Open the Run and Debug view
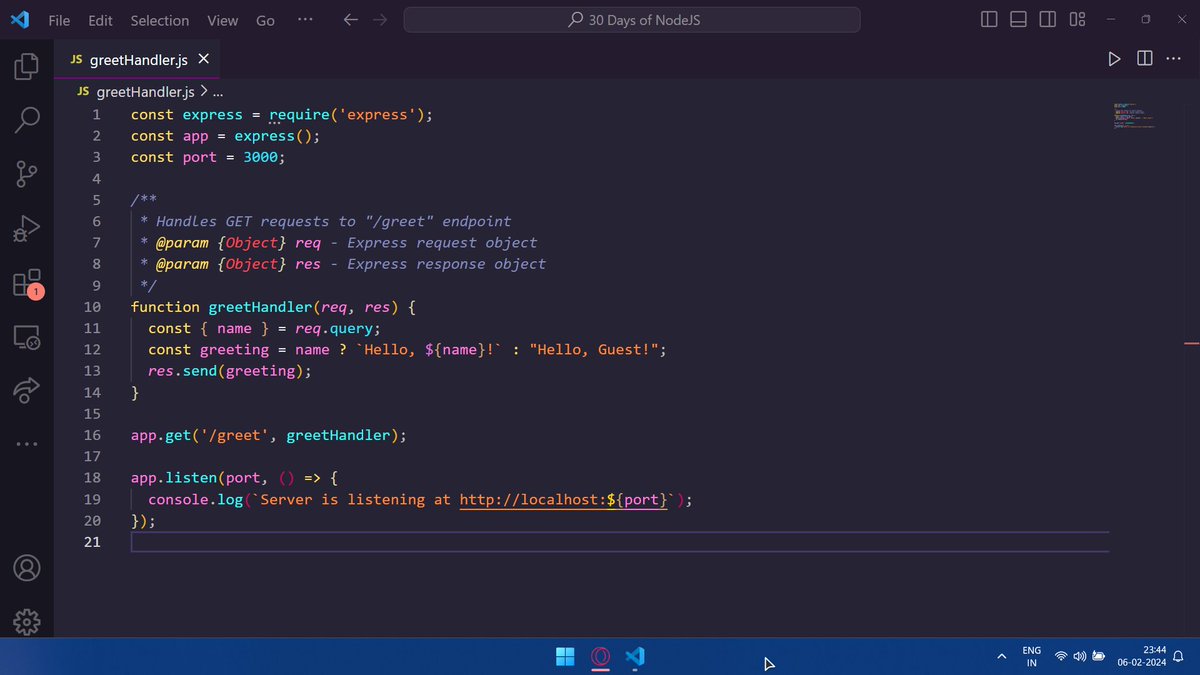Image resolution: width=1200 pixels, height=675 pixels. [x=27, y=229]
